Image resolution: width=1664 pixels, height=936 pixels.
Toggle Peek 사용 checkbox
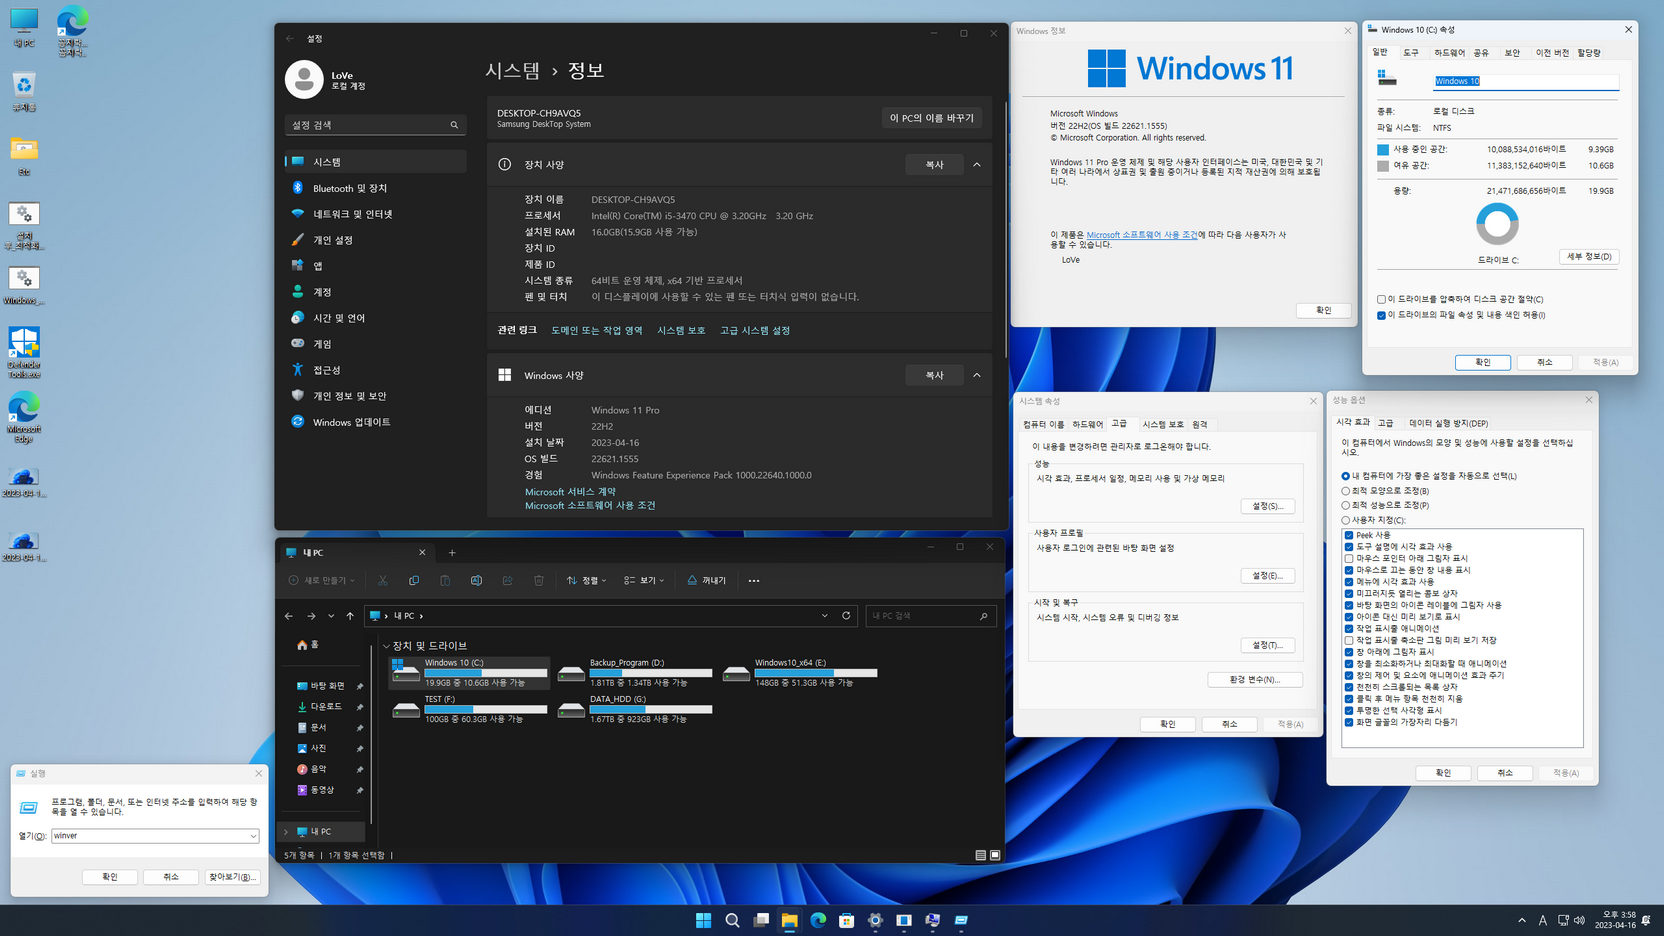pos(1349,535)
